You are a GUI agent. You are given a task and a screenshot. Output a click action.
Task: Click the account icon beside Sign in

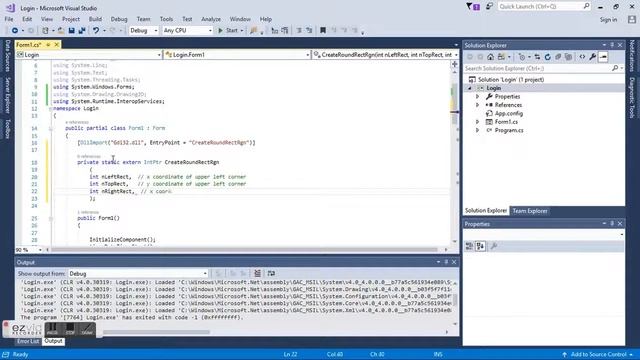tap(632, 19)
